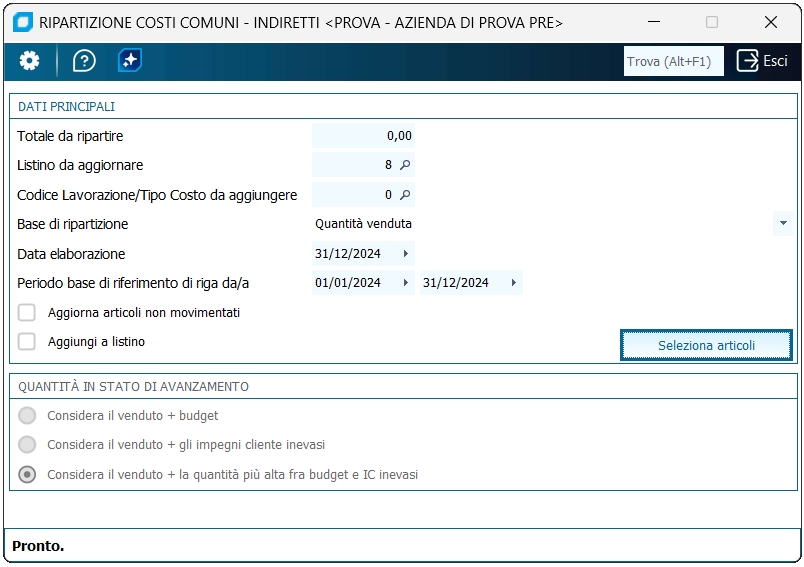Focus the Trova search field

pyautogui.click(x=673, y=62)
